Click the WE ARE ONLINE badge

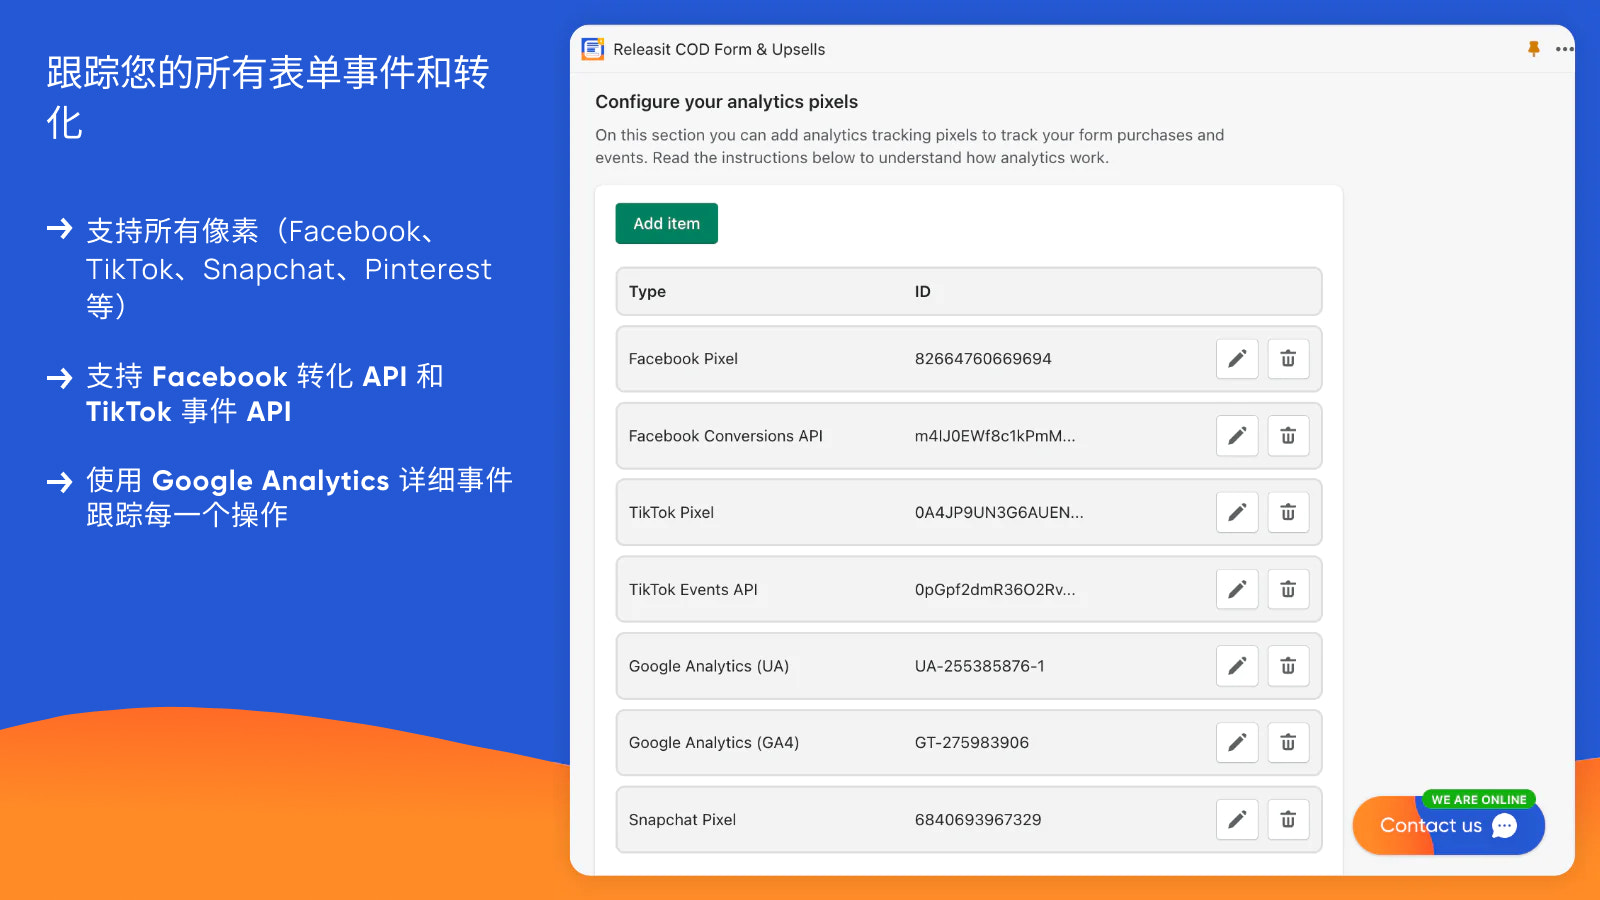[x=1479, y=800]
